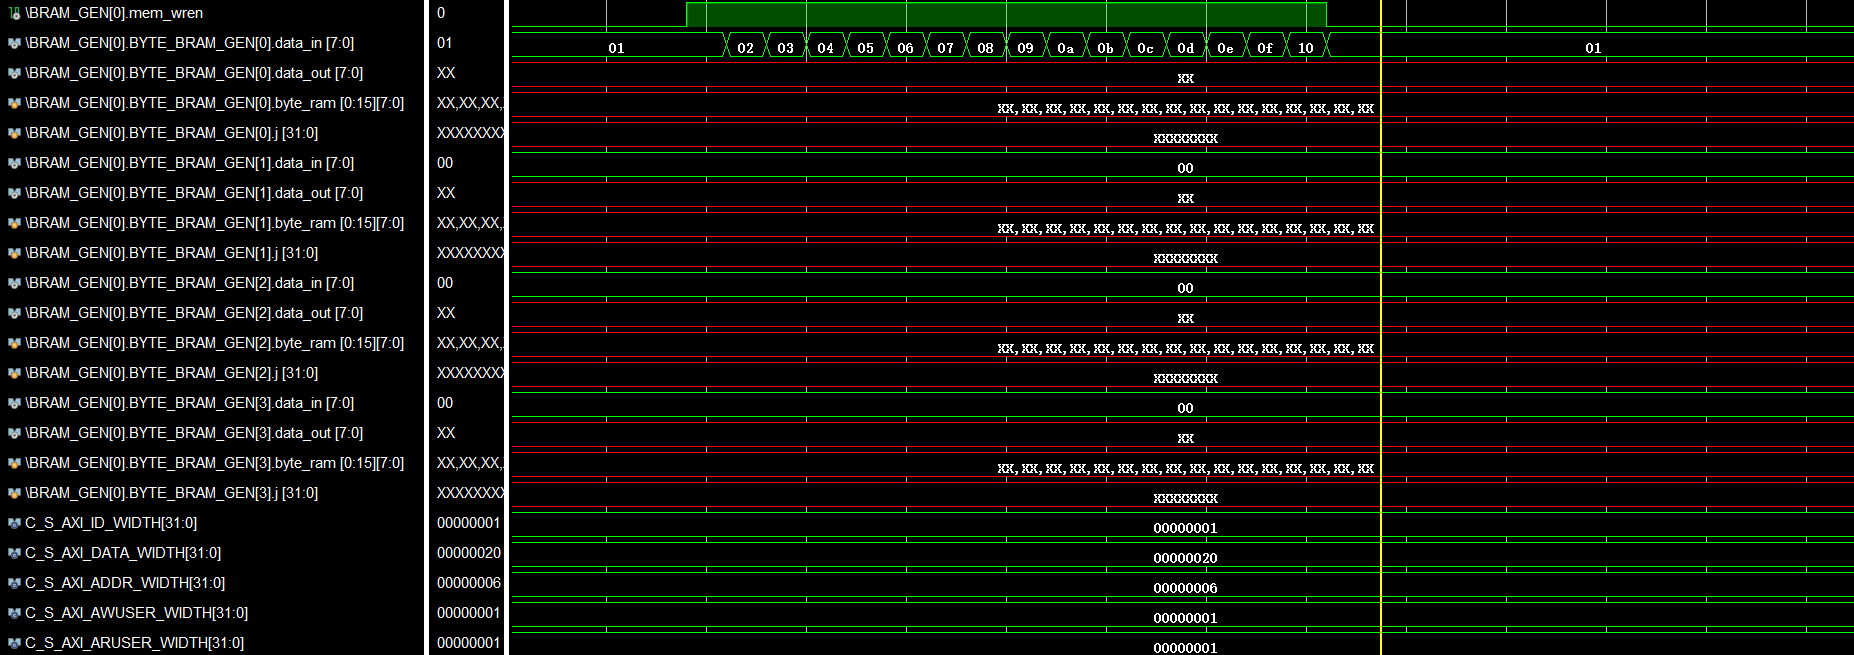Click bus icon of BYTE_BRAM_GEN[2].data_in row

coord(14,283)
